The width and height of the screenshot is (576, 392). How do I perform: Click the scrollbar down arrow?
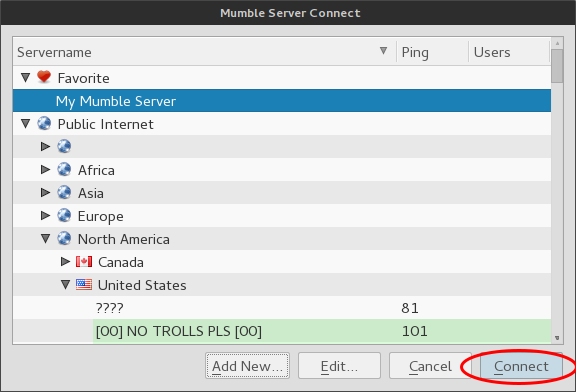[557, 338]
